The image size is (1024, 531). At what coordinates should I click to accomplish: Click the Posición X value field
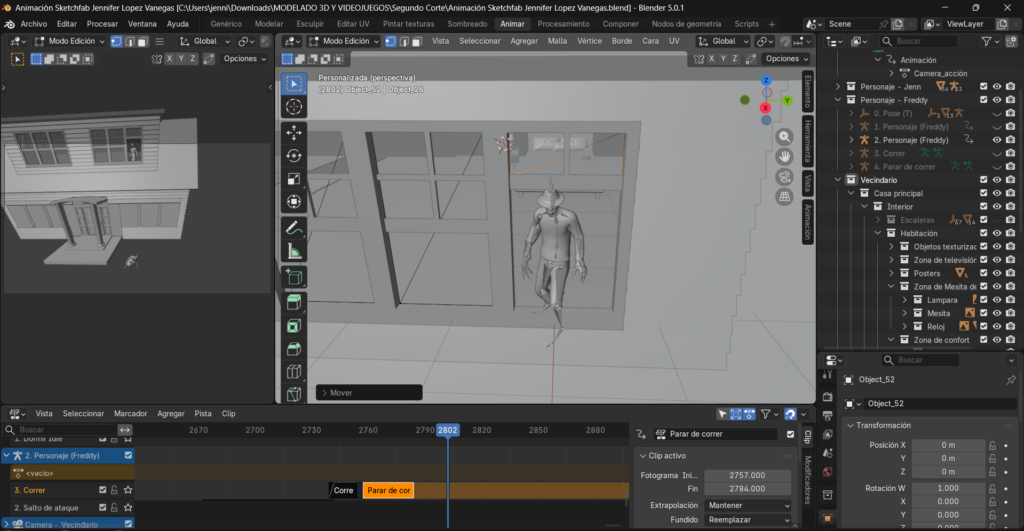[x=948, y=445]
